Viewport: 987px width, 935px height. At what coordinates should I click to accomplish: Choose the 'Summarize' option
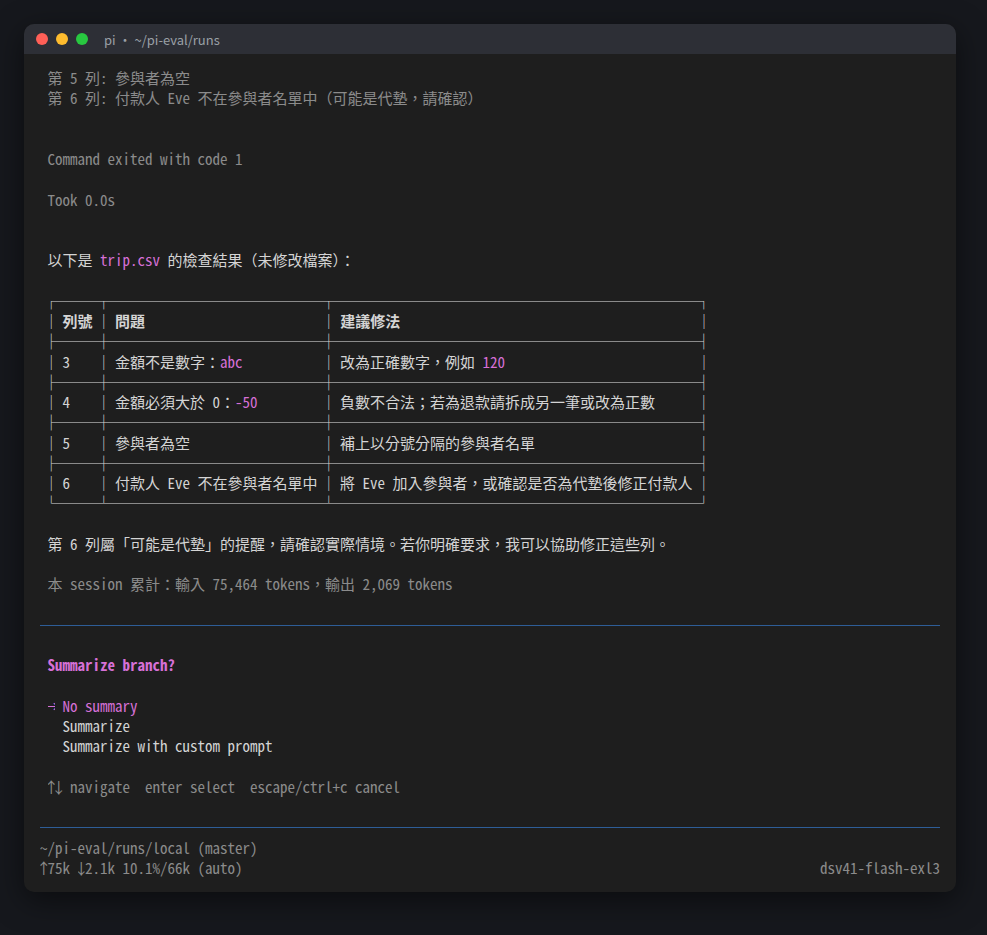point(96,727)
